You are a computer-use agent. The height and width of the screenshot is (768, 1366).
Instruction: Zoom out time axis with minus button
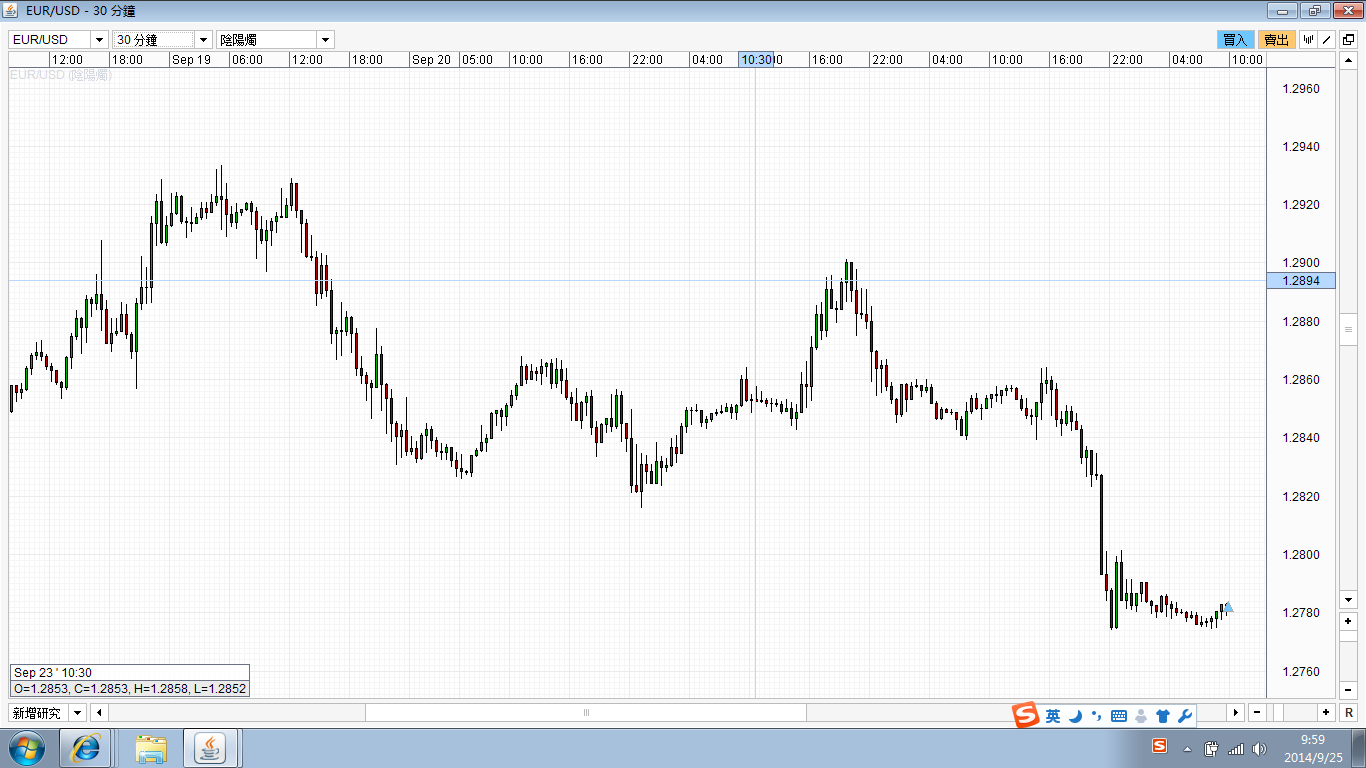(1257, 713)
